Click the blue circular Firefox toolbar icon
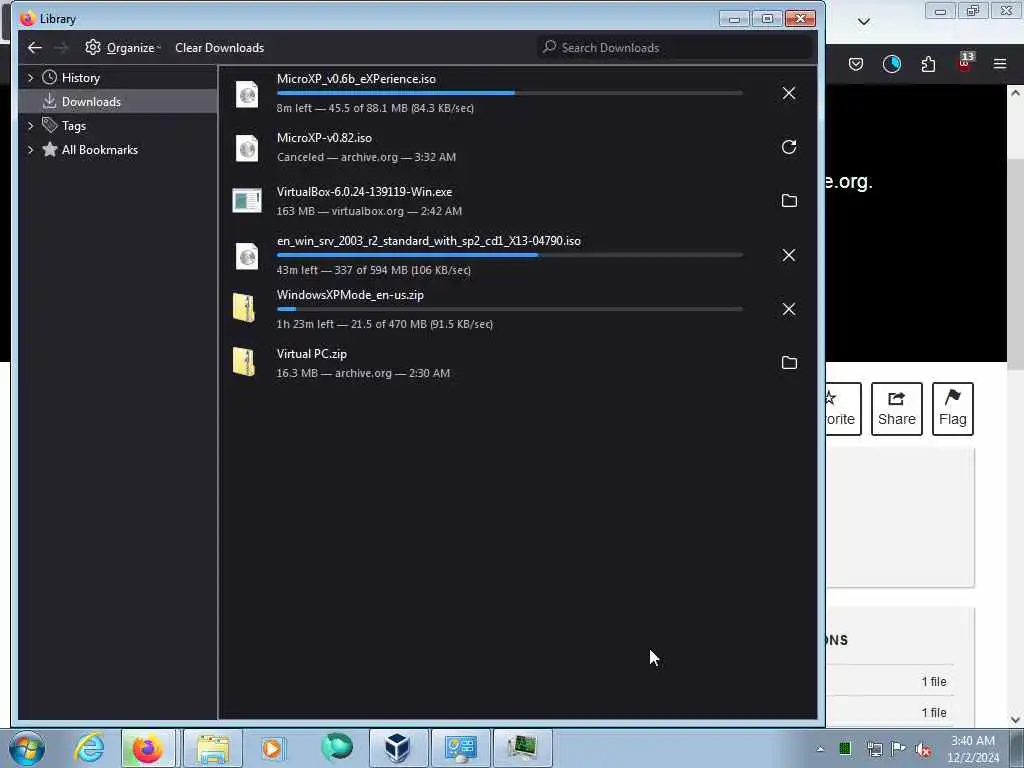The height and width of the screenshot is (768, 1024). (891, 64)
